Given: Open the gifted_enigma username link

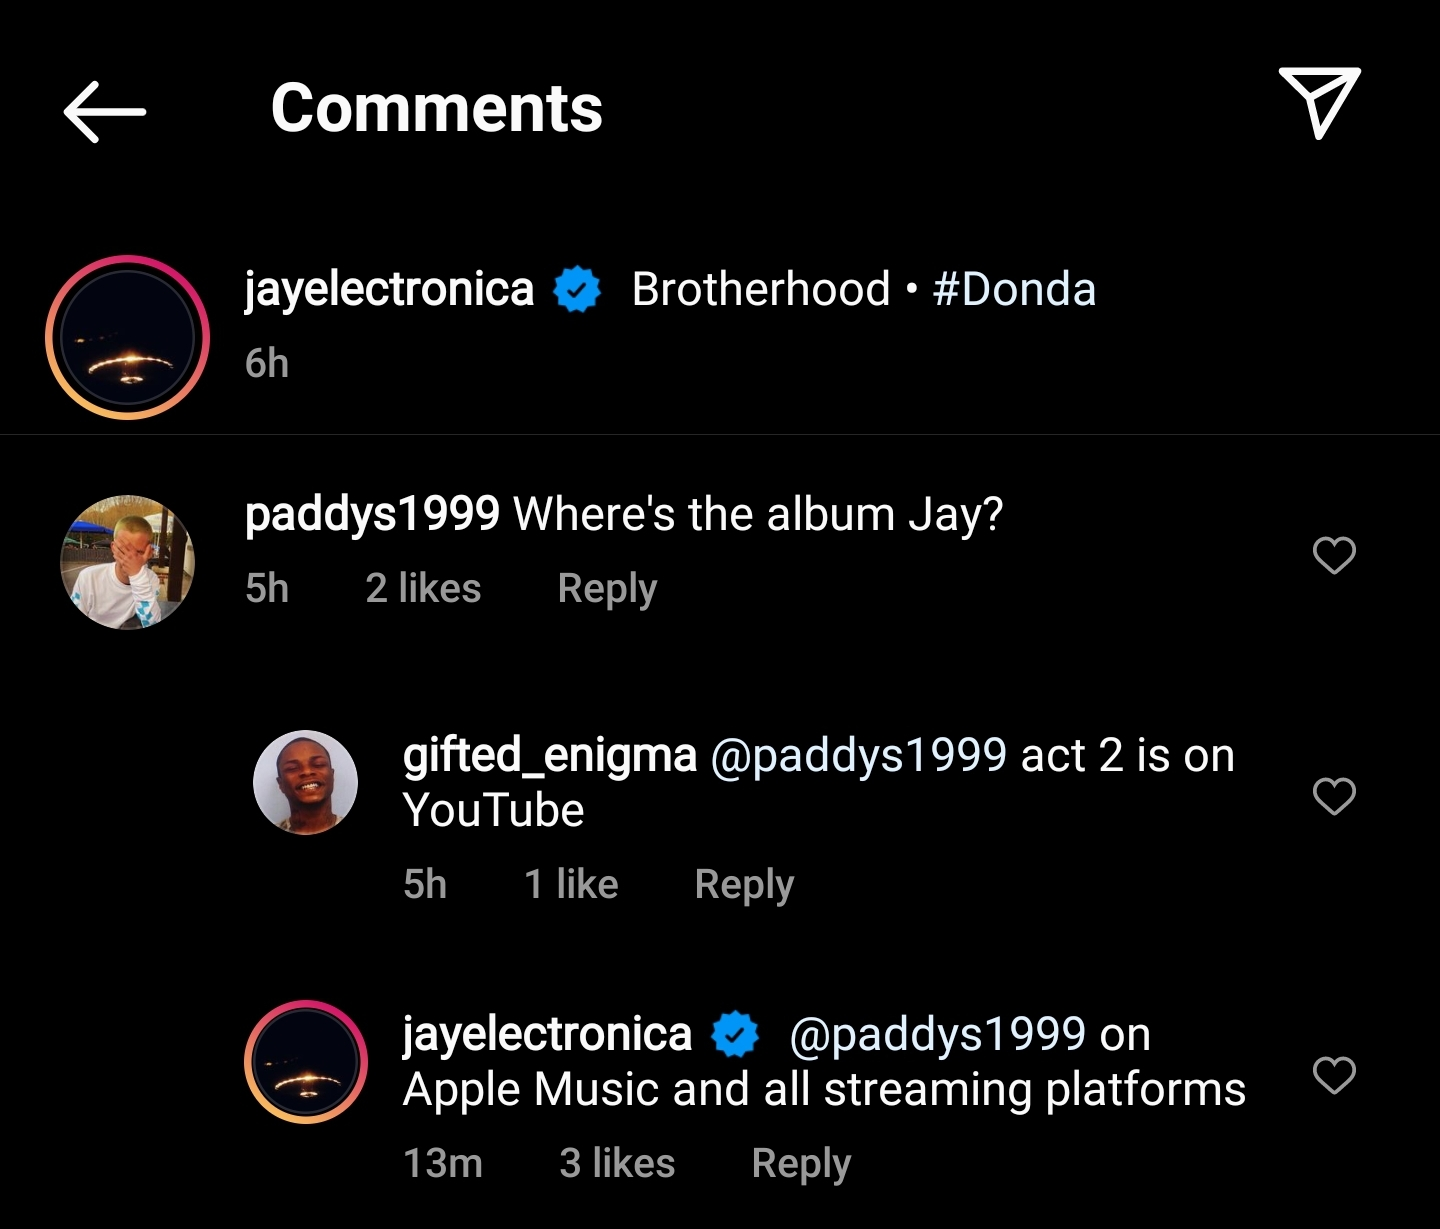Looking at the screenshot, I should point(549,755).
